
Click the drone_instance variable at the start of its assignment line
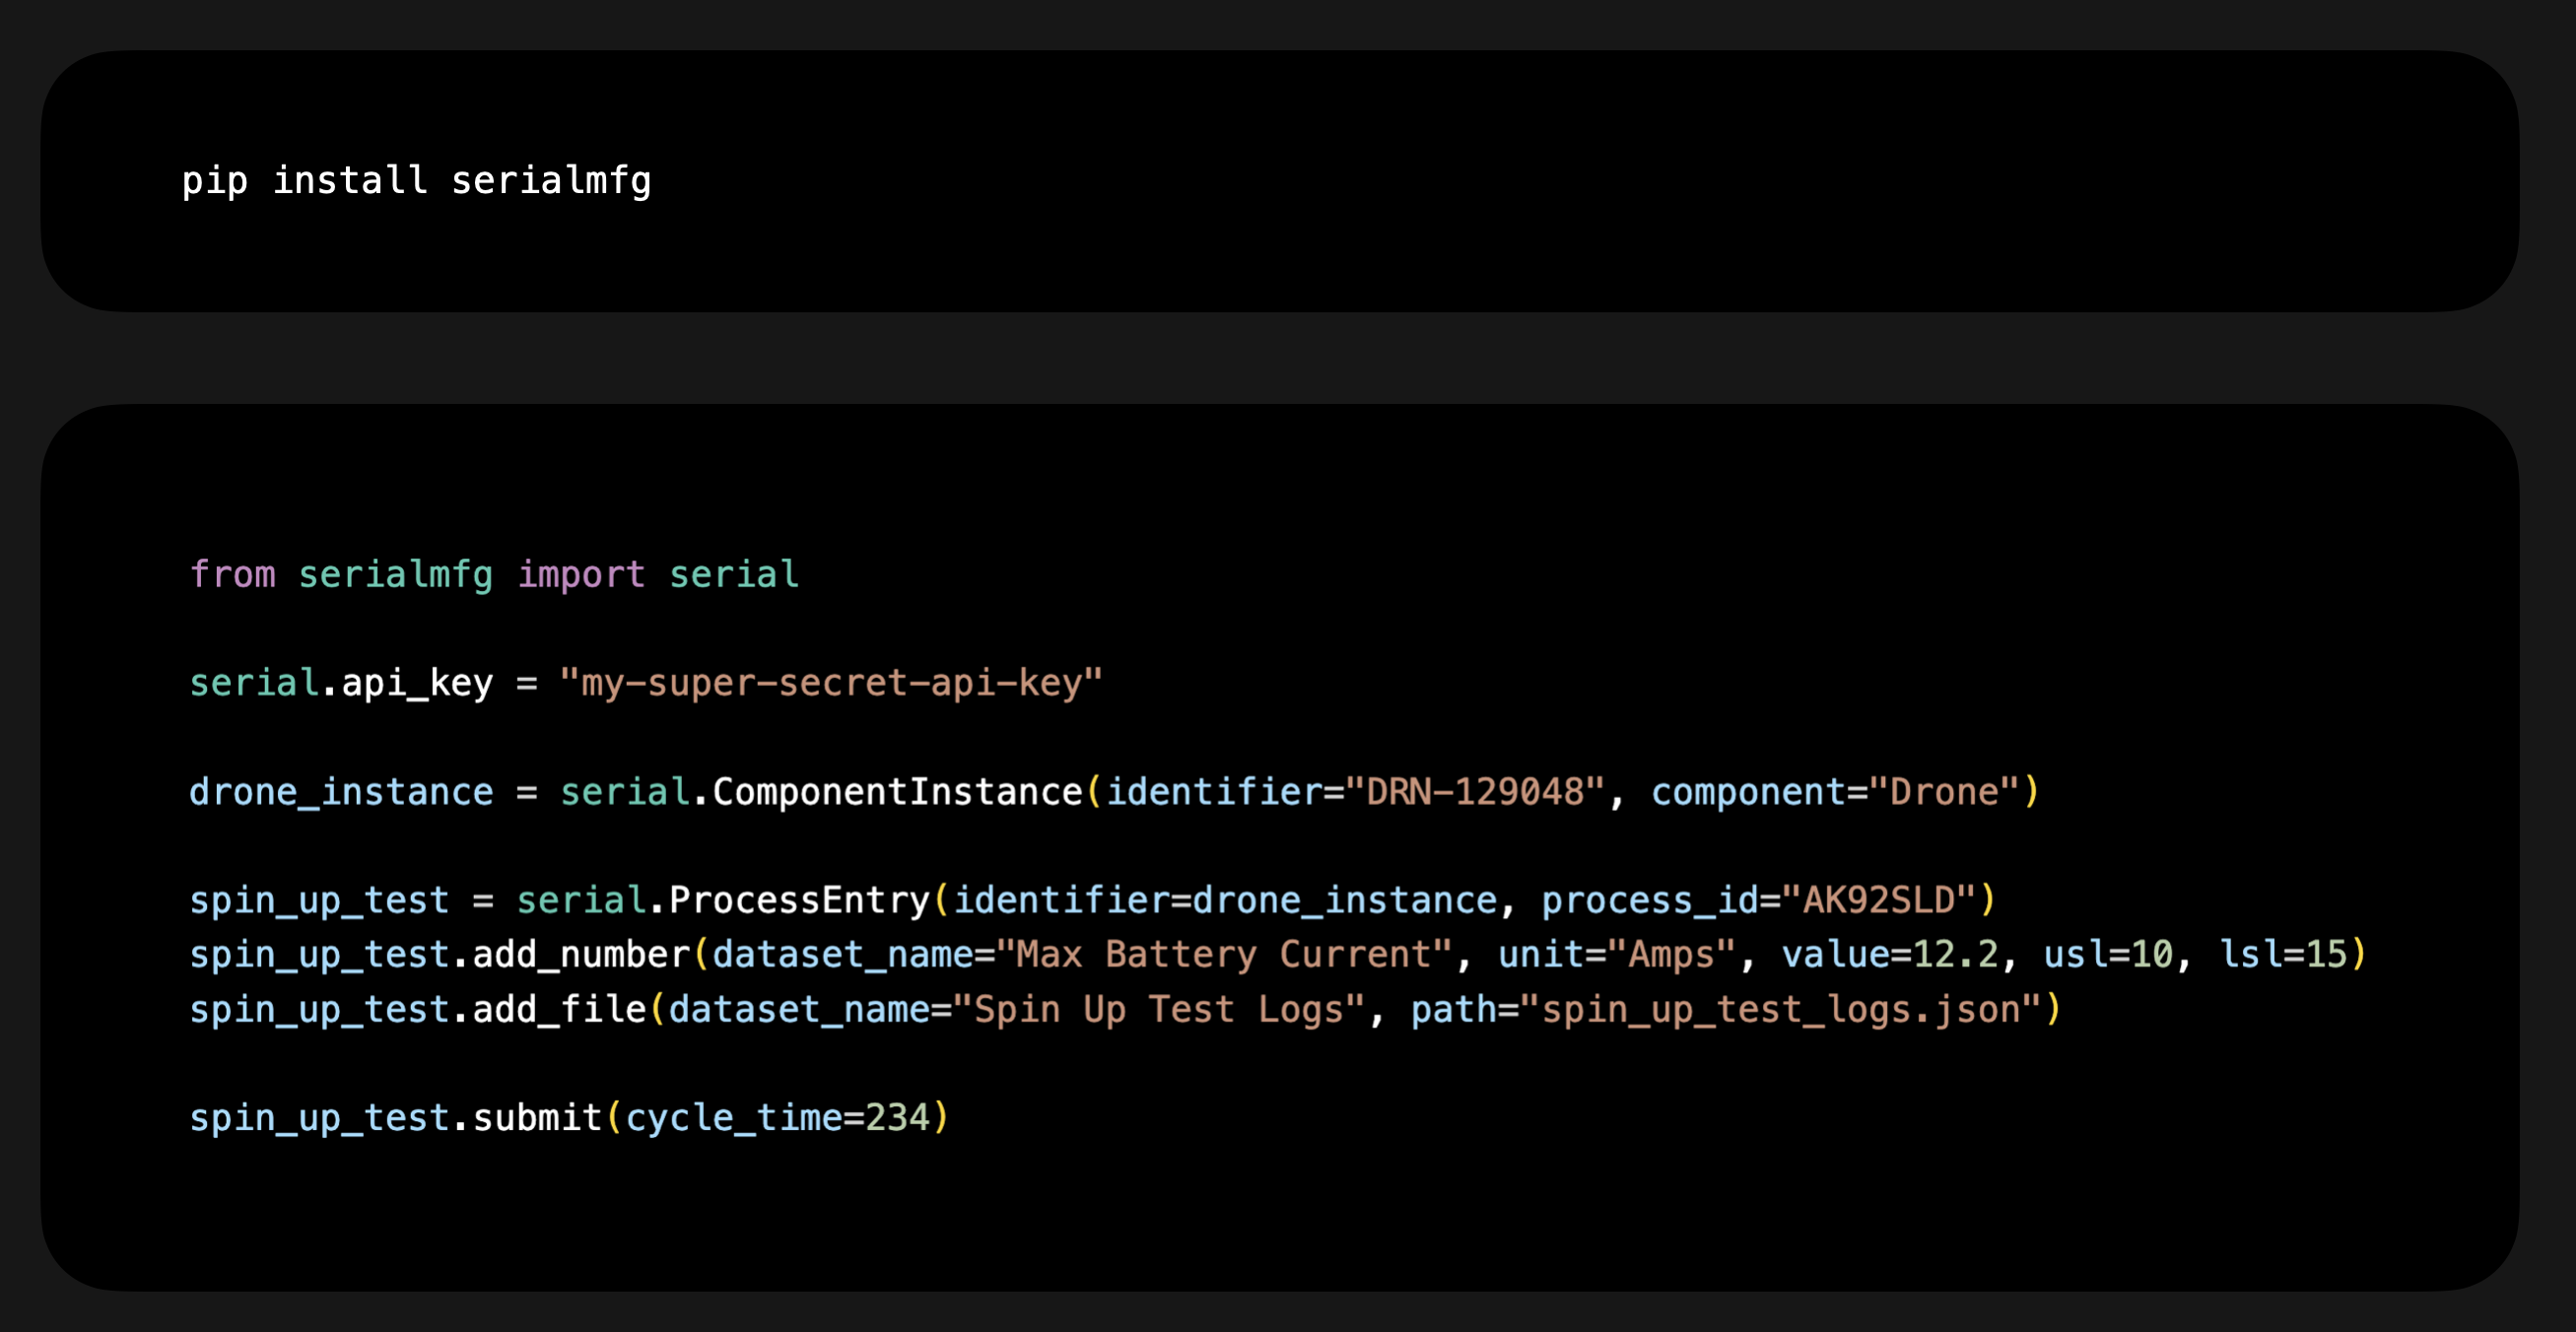(341, 792)
